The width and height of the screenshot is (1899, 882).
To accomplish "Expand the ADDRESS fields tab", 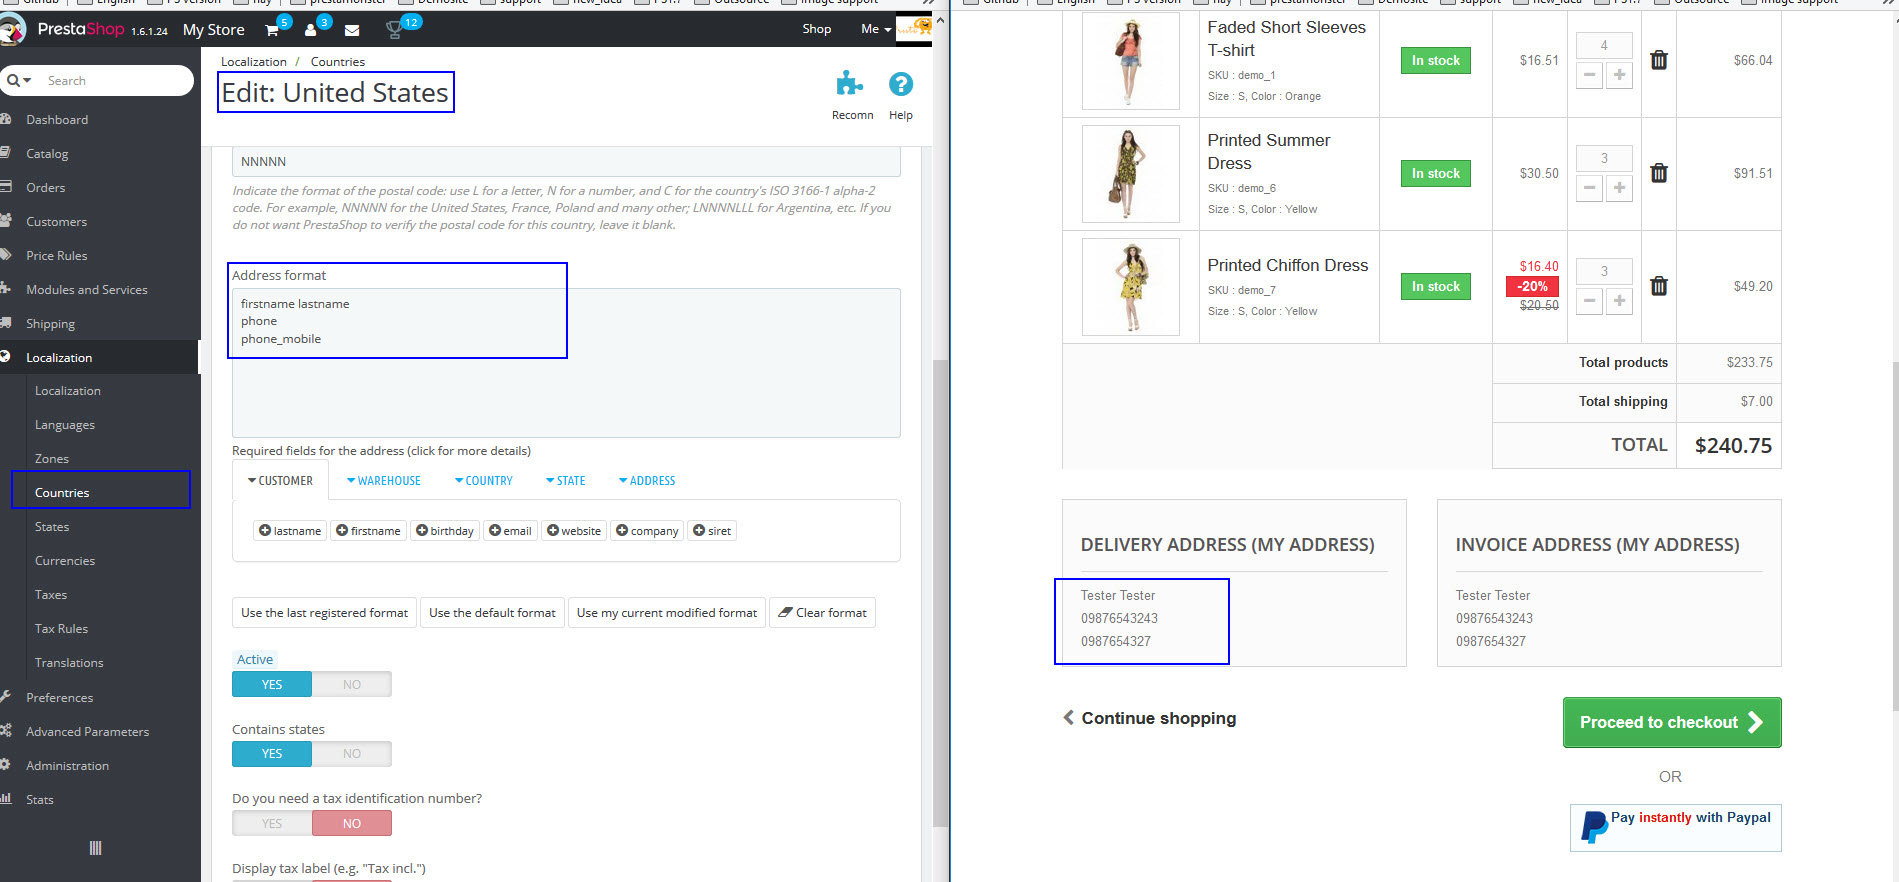I will click(647, 481).
